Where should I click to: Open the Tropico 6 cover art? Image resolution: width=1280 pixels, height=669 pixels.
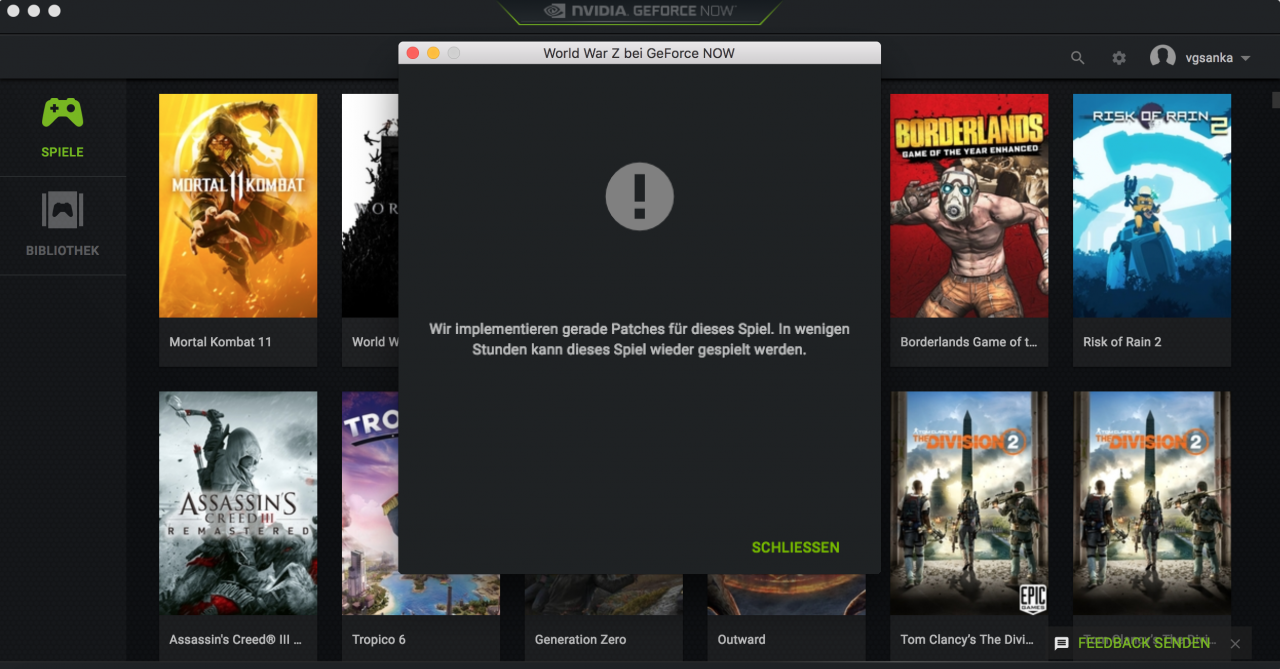tap(370, 503)
